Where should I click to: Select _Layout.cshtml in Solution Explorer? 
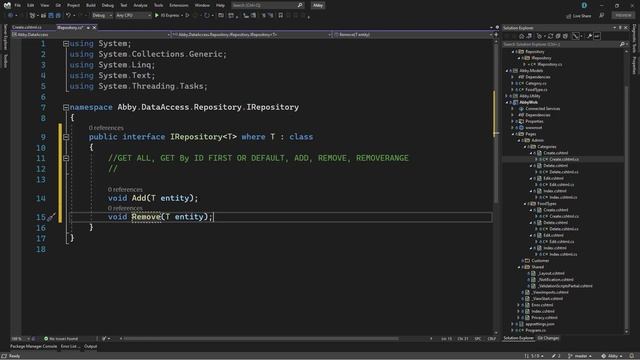pos(551,273)
